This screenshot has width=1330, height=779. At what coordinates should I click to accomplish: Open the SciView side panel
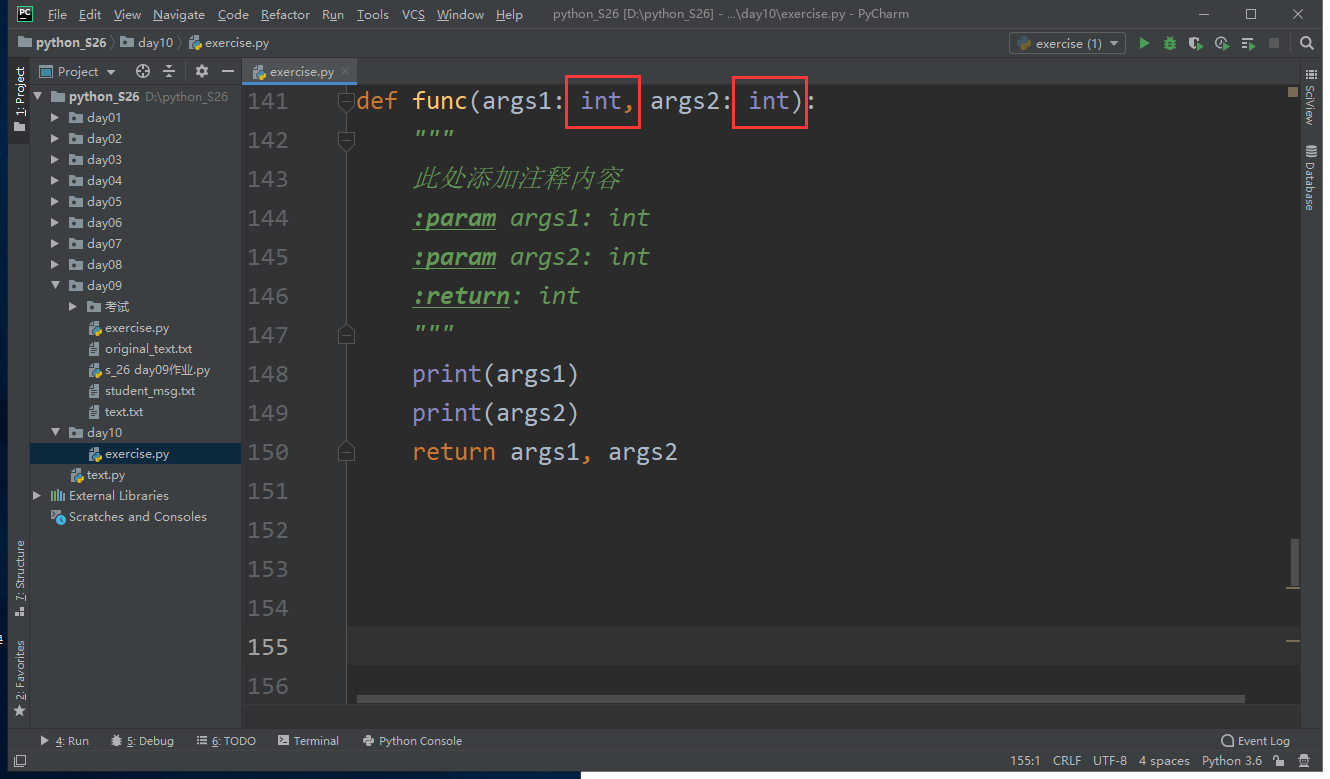click(x=1310, y=97)
